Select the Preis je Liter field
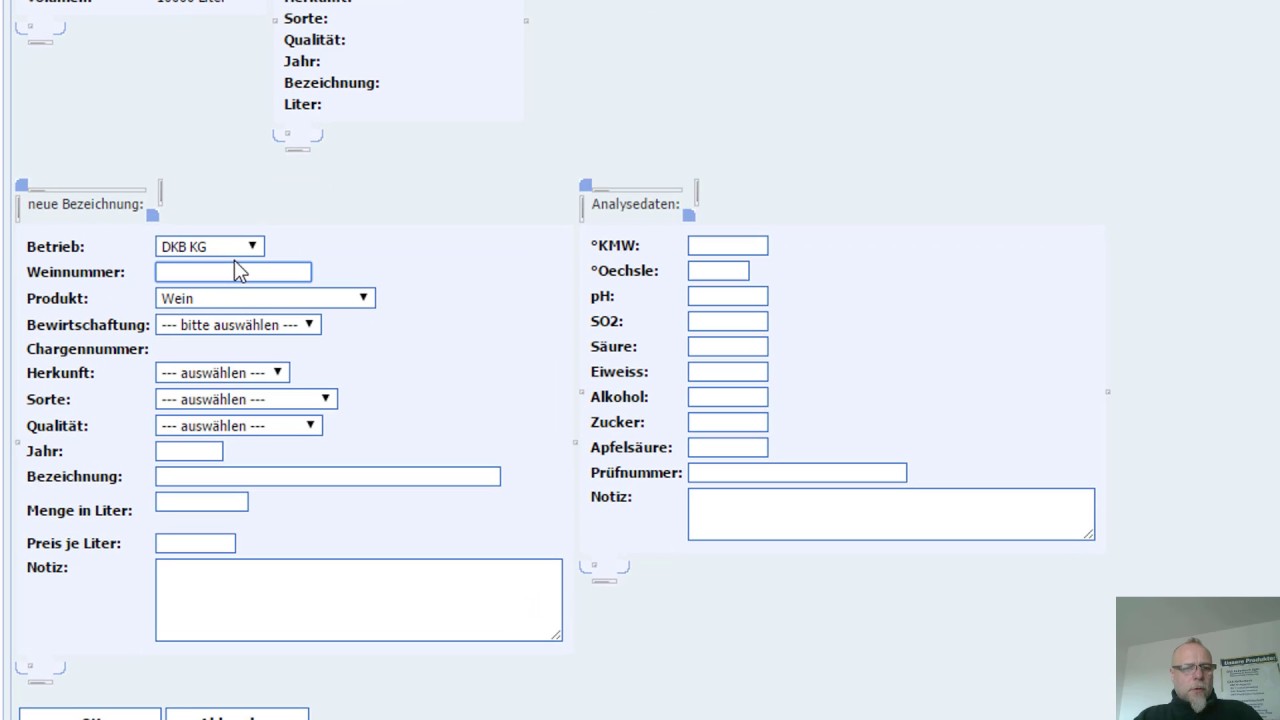1280x720 pixels. pyautogui.click(x=195, y=543)
